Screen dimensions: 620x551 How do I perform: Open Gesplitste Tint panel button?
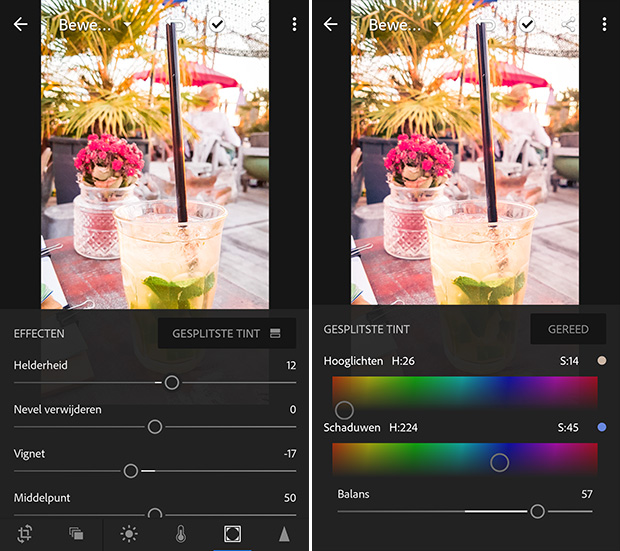227,333
